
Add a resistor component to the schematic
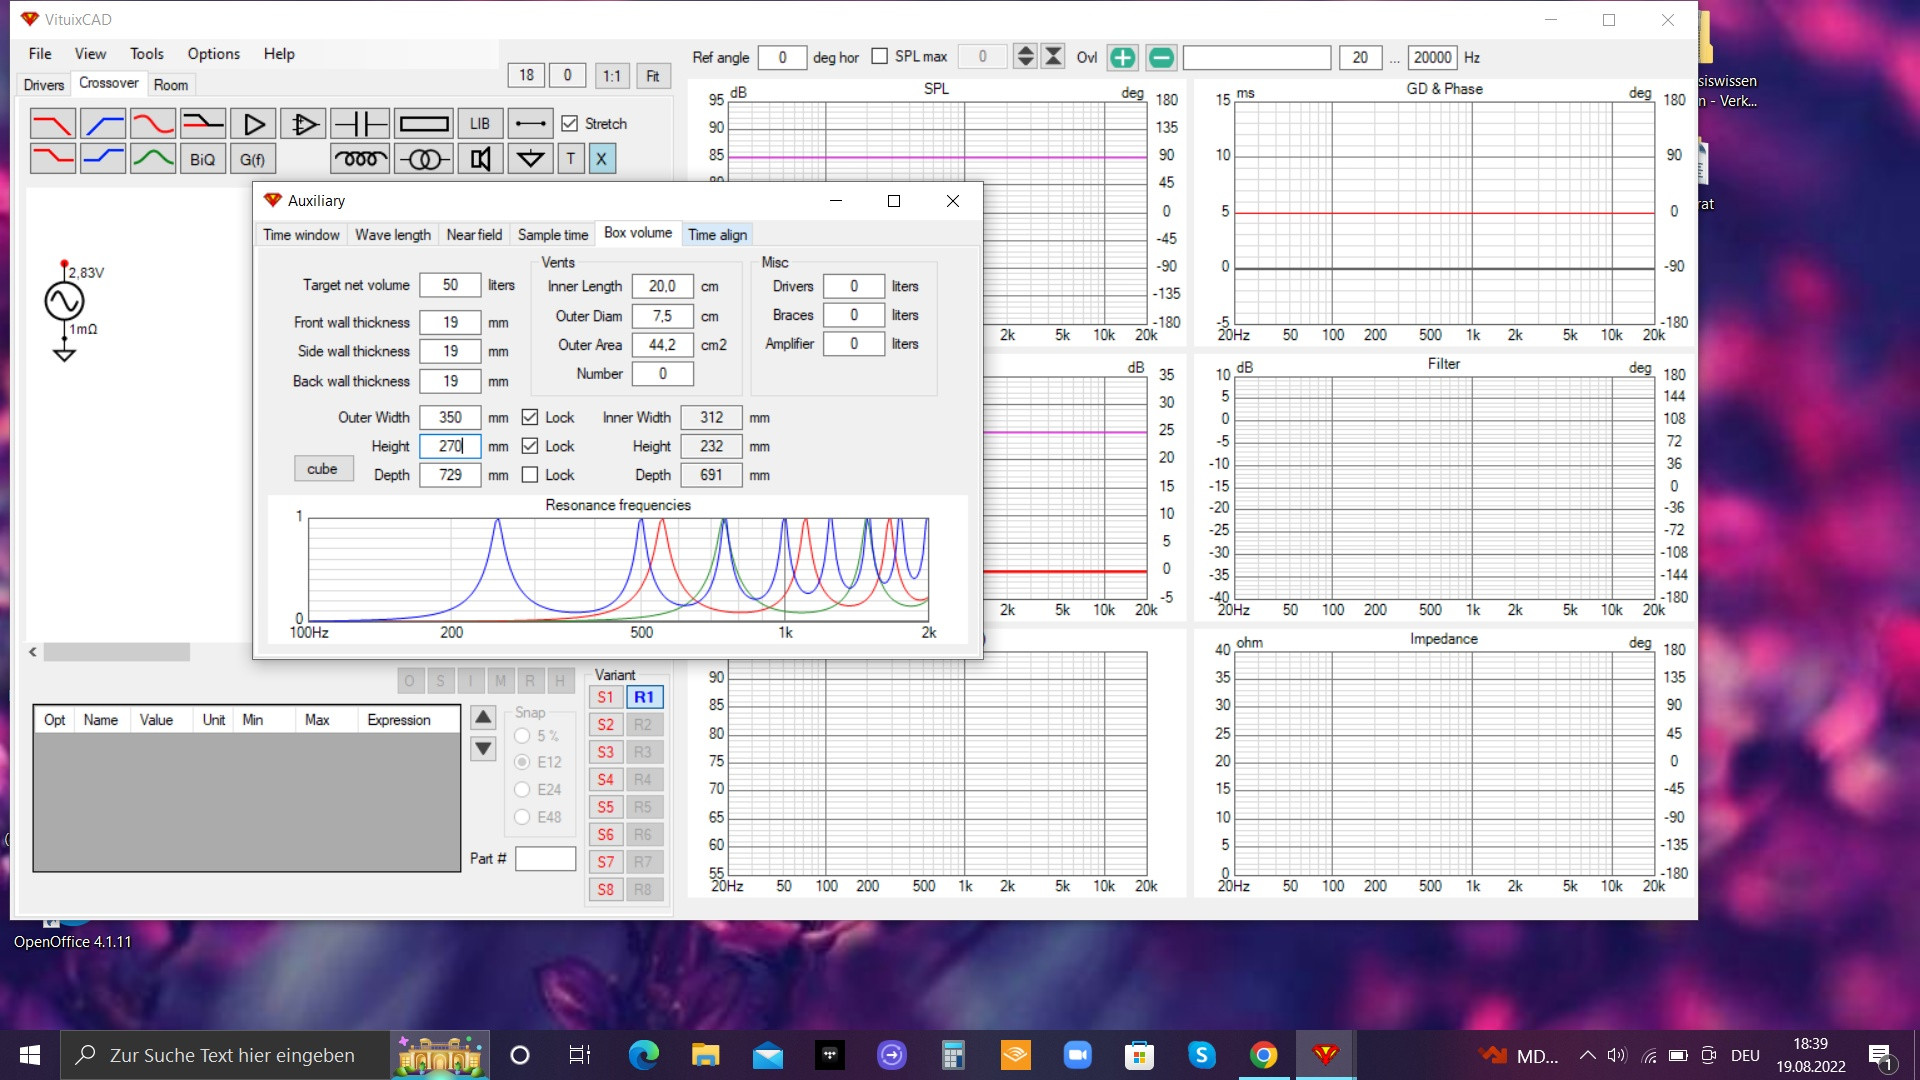[x=424, y=124]
